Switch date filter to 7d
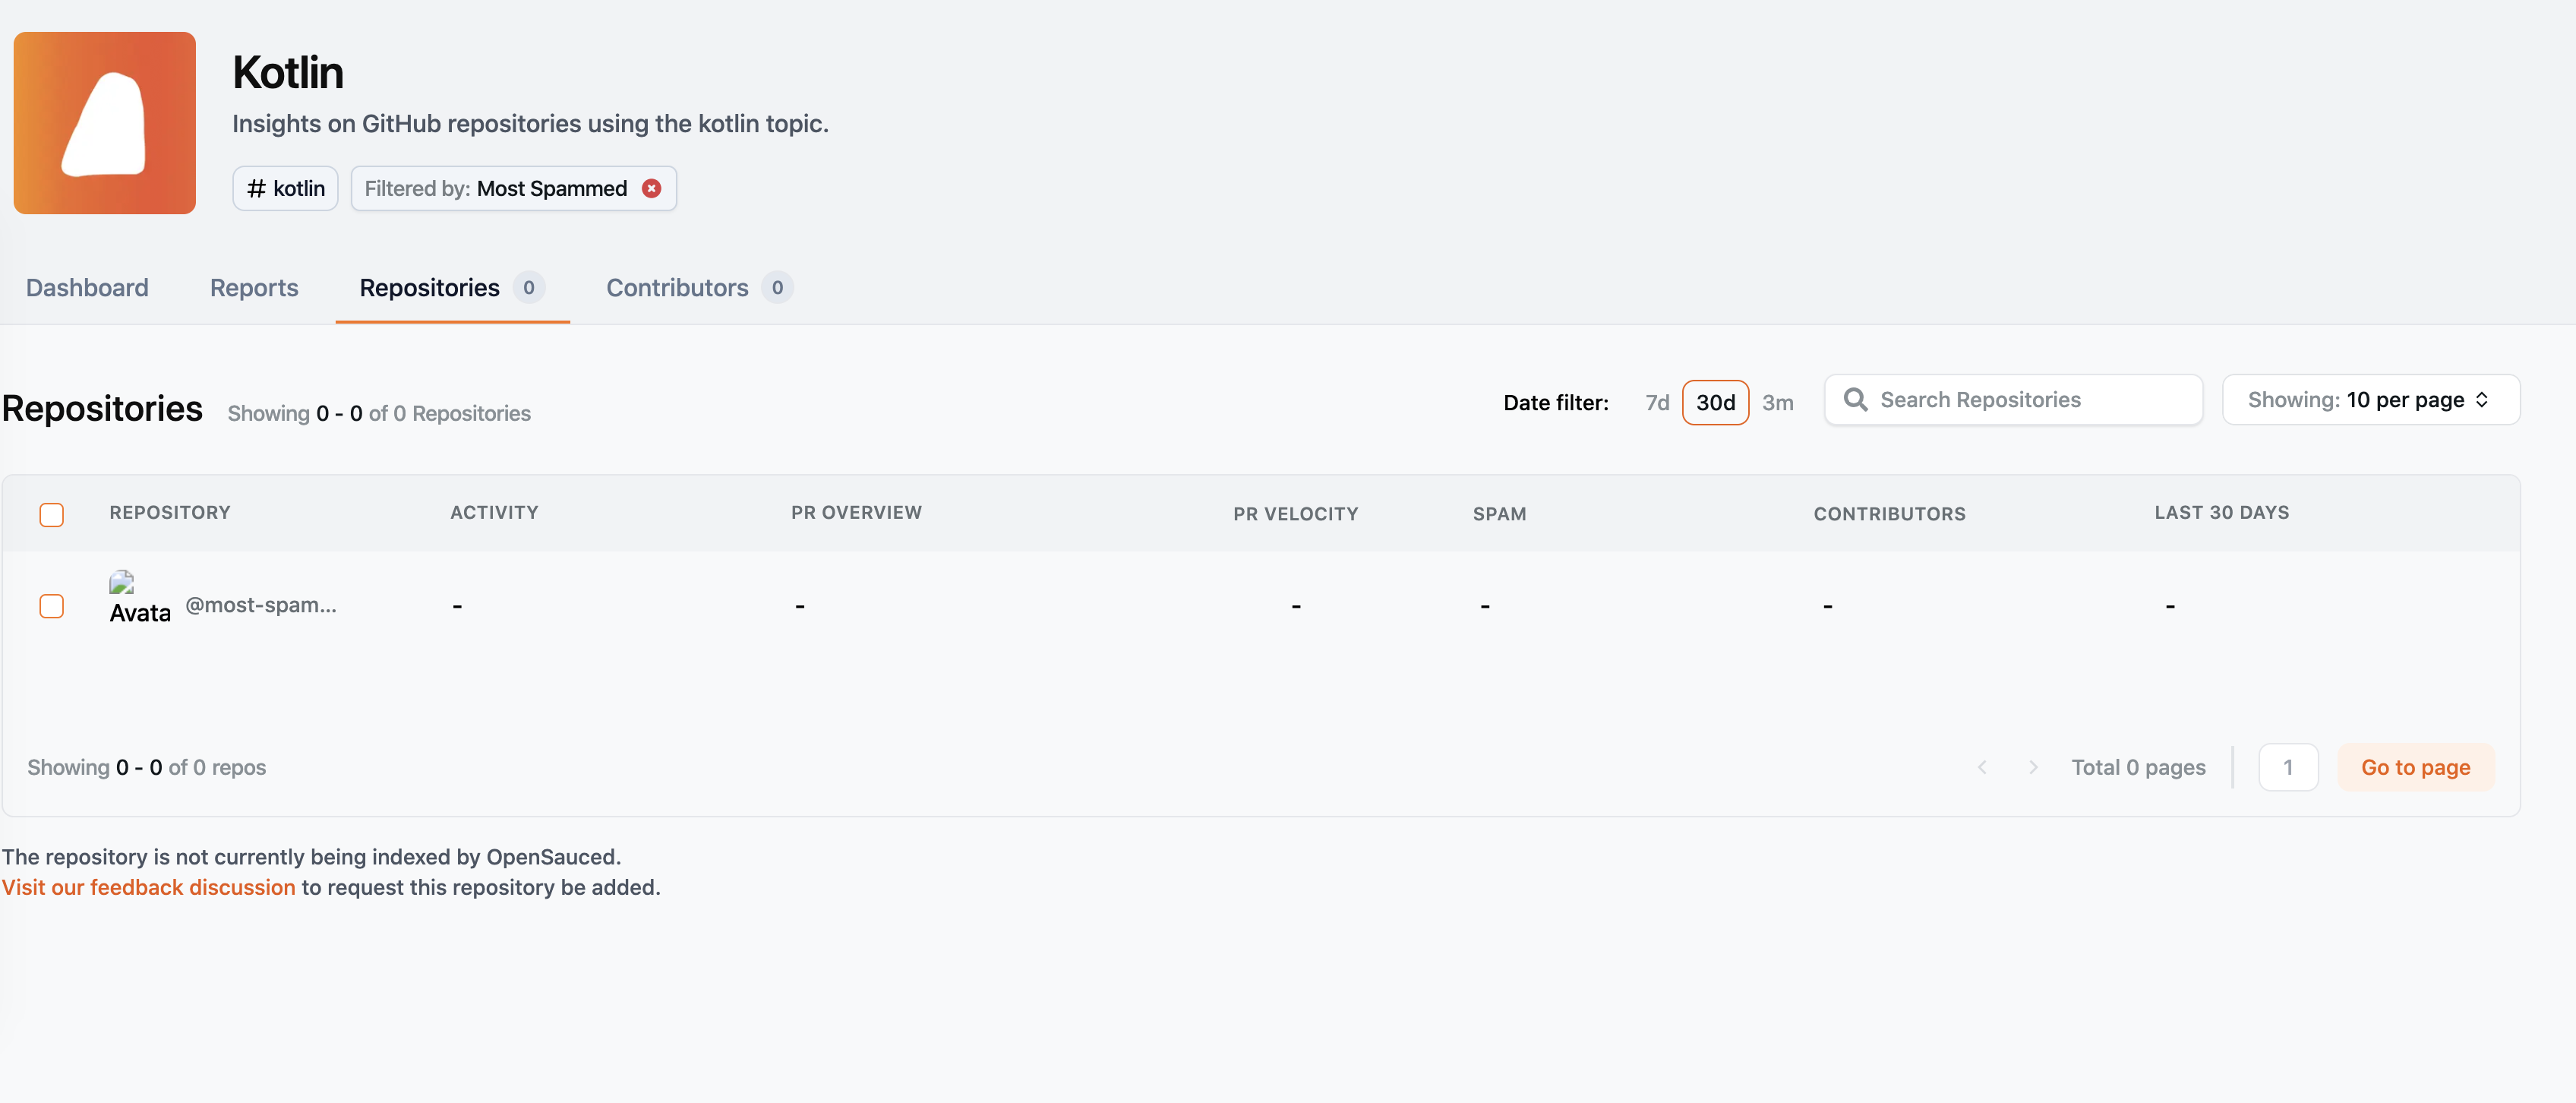The width and height of the screenshot is (2576, 1103). 1657,402
